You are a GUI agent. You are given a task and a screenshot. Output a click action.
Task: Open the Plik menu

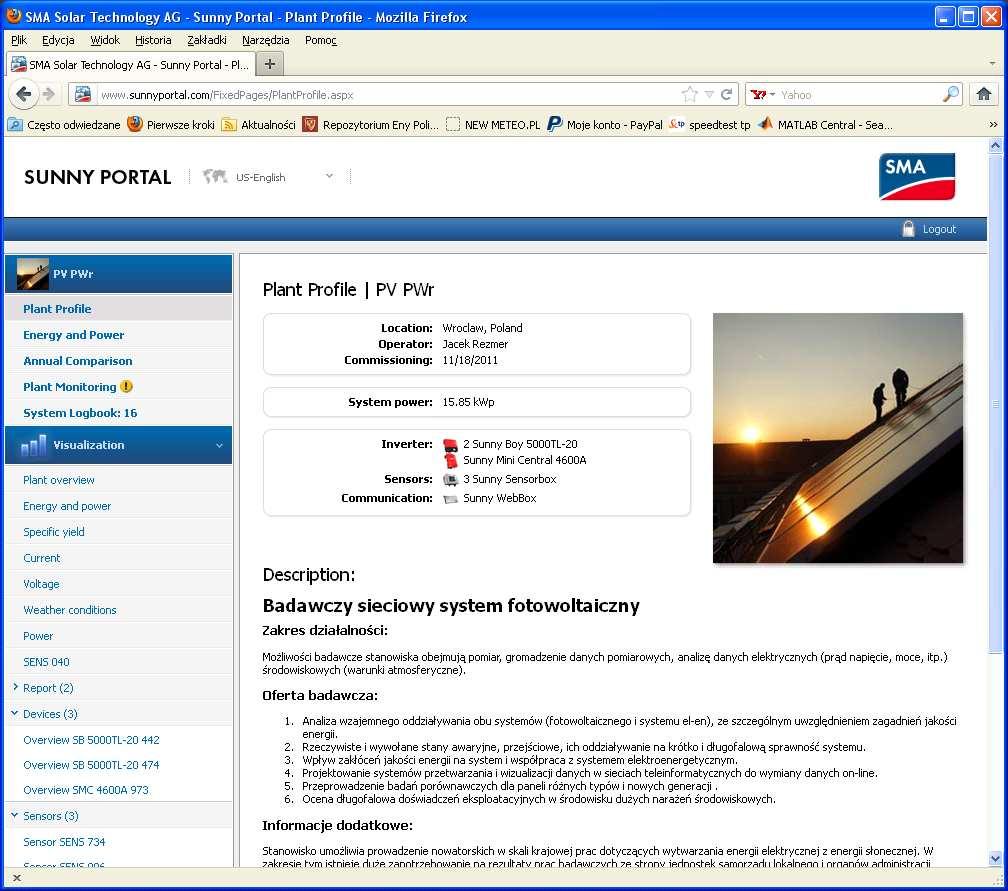(19, 40)
